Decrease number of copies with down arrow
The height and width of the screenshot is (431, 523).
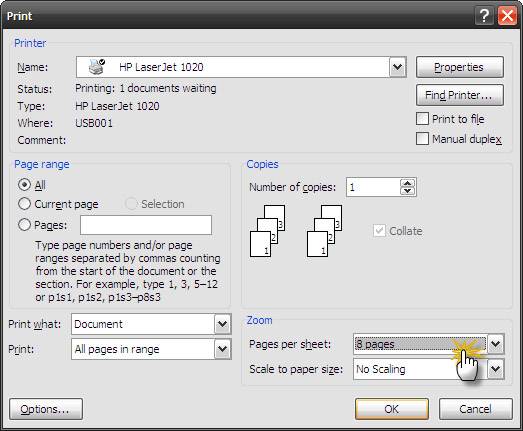click(x=407, y=191)
